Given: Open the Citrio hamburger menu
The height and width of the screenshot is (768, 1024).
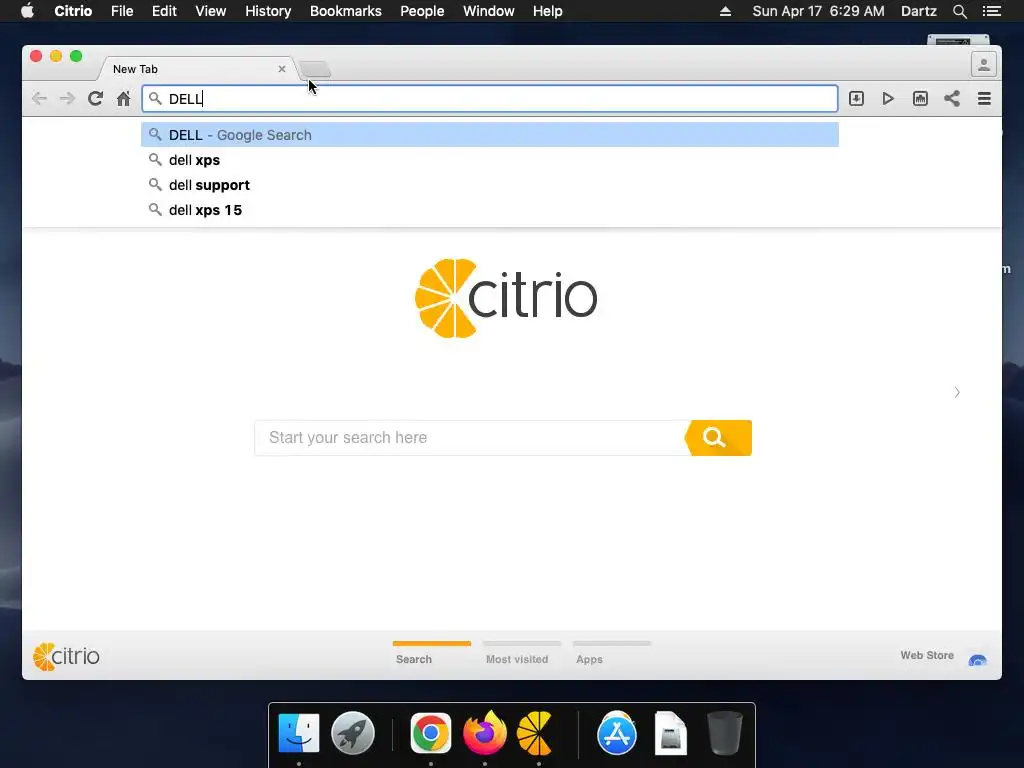Looking at the screenshot, I should pyautogui.click(x=984, y=99).
